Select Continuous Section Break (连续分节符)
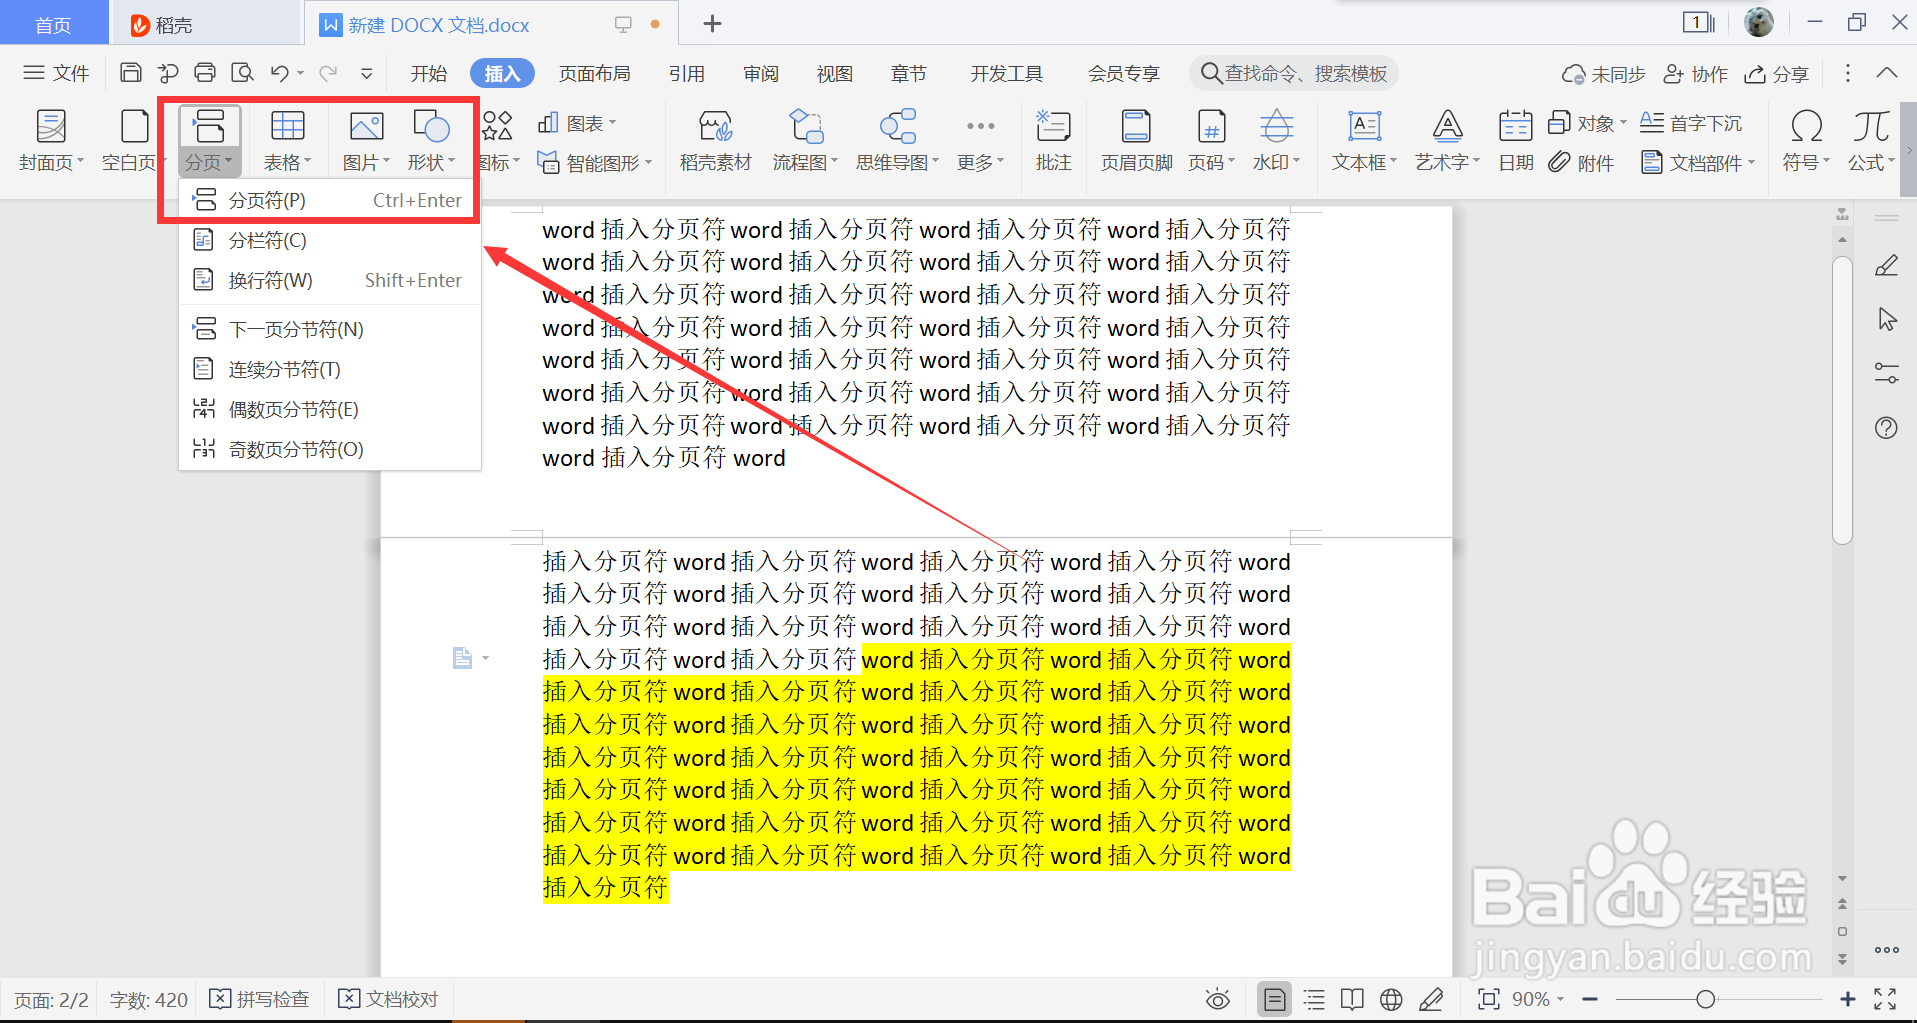1917x1023 pixels. tap(330, 369)
